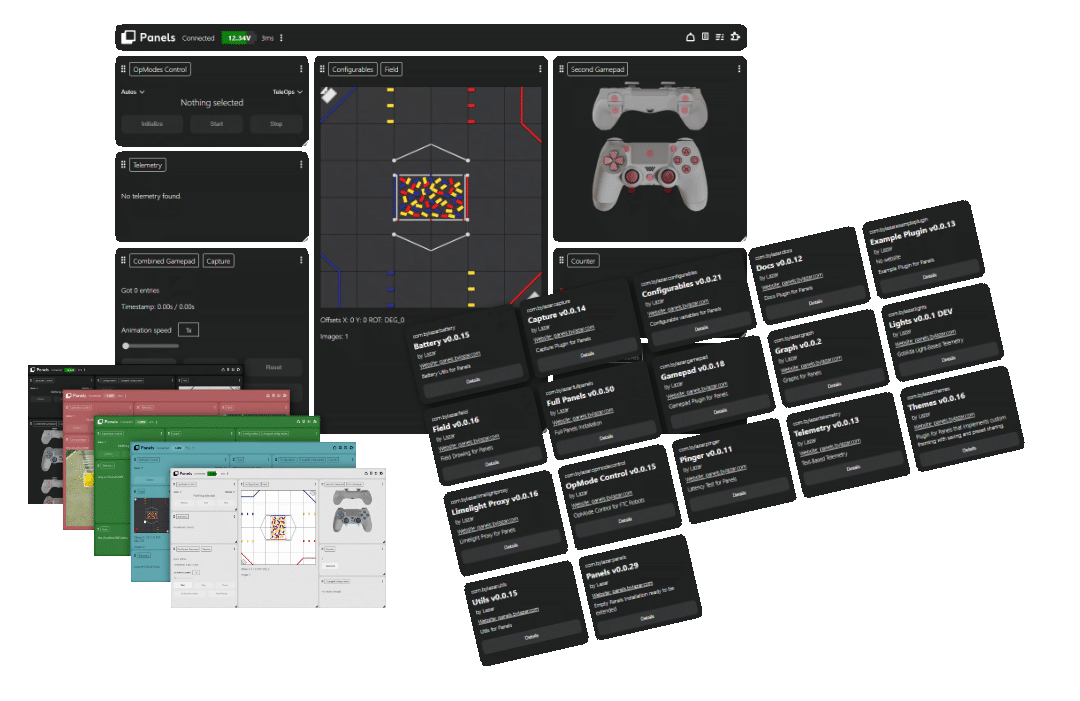Open the three-dot menu on Configurables panel

(x=541, y=69)
